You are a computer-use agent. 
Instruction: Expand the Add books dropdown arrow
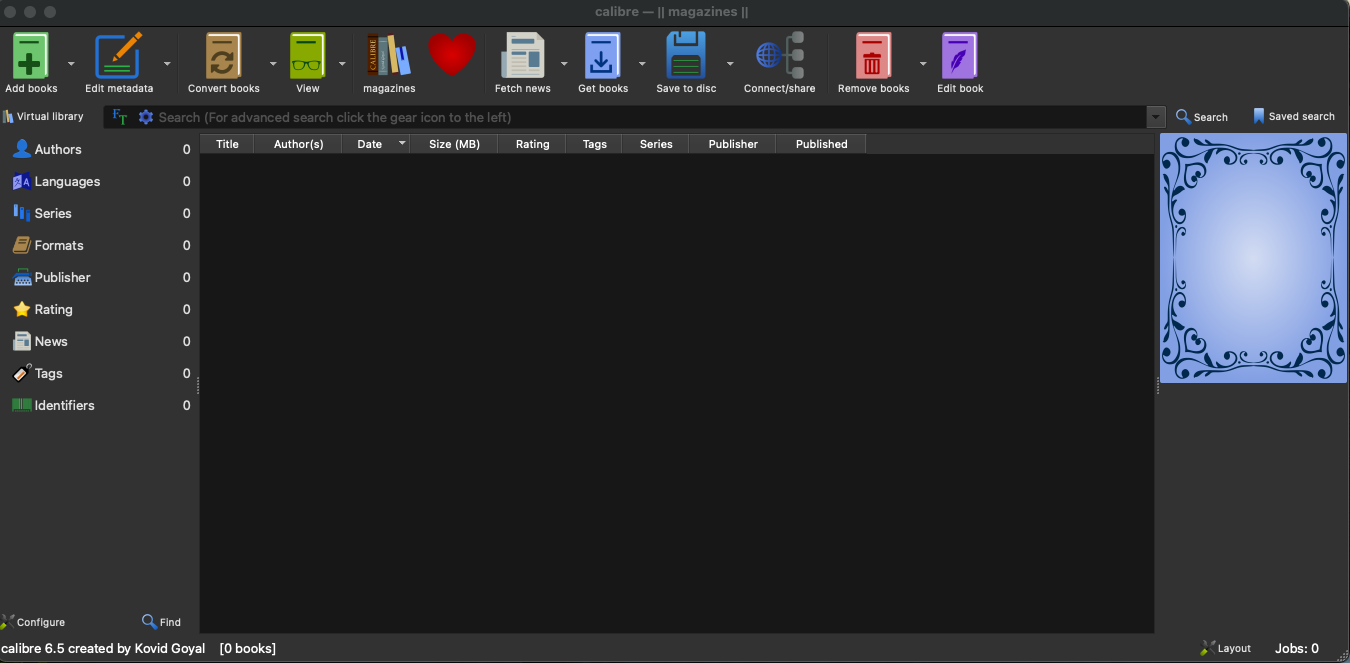pos(71,64)
